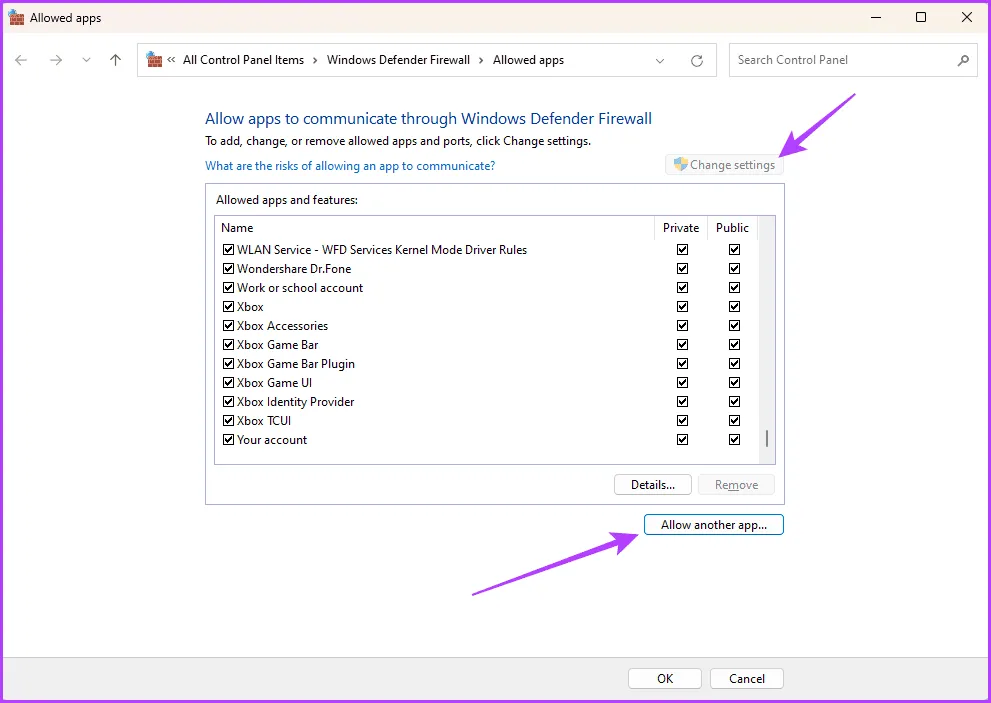This screenshot has height=703, width=991.
Task: Click the shield icon on Change settings
Action: tap(681, 164)
